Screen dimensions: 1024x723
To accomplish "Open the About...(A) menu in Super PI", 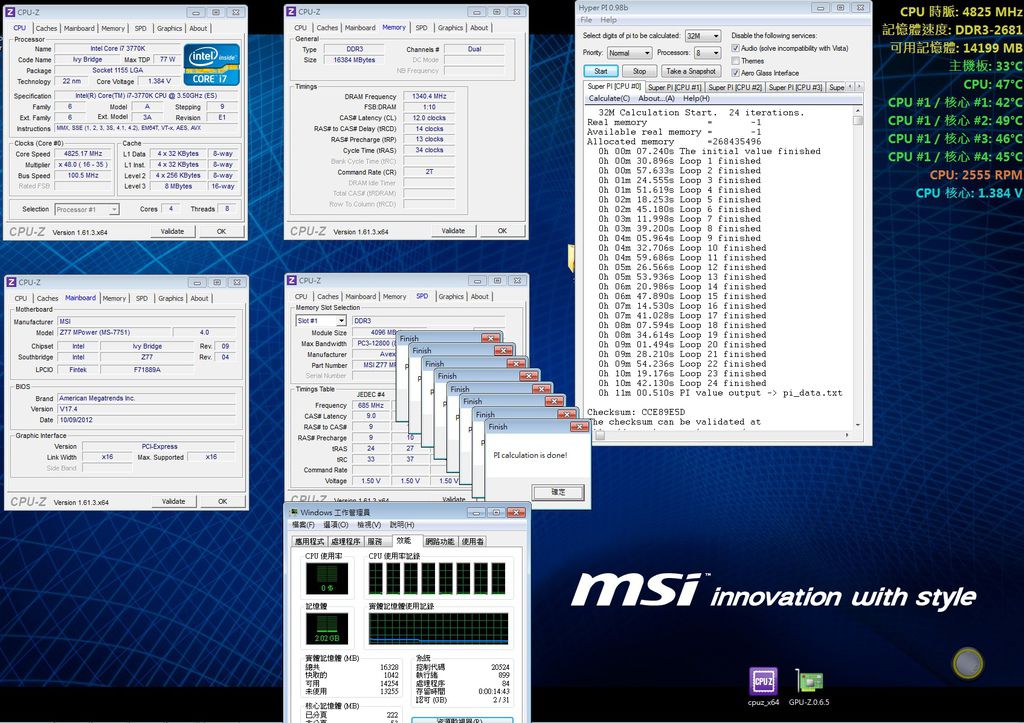I will [656, 99].
